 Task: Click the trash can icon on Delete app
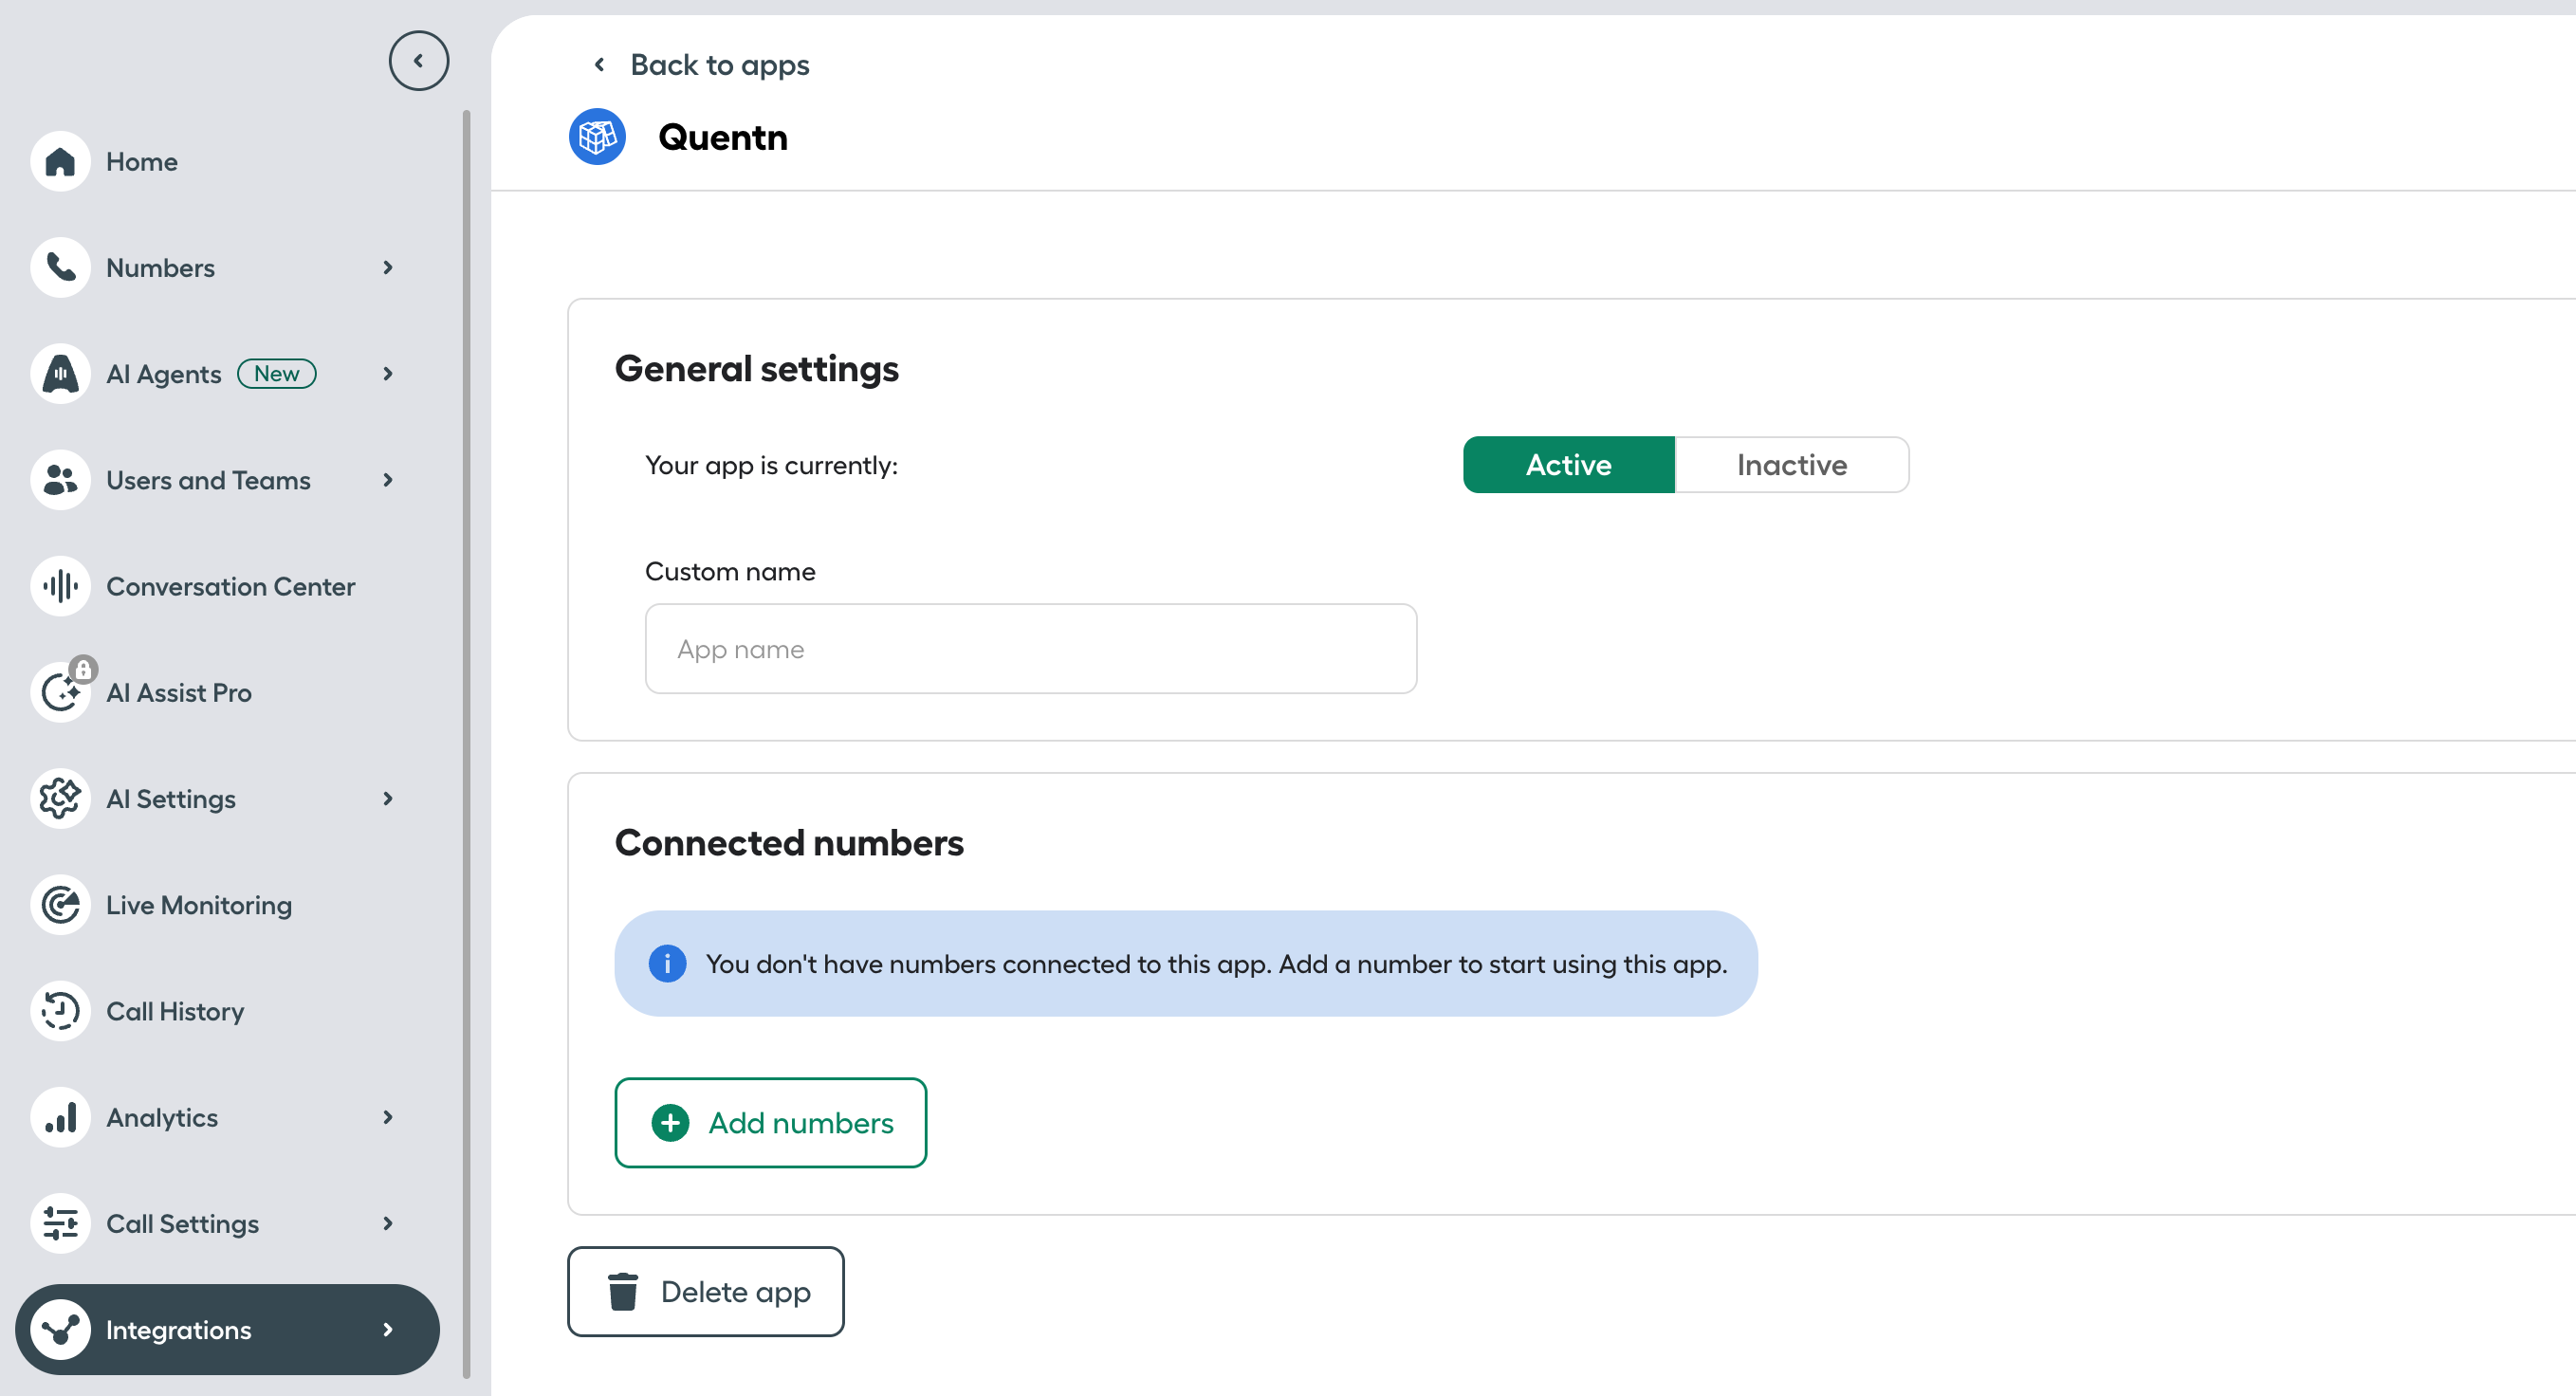pos(623,1291)
